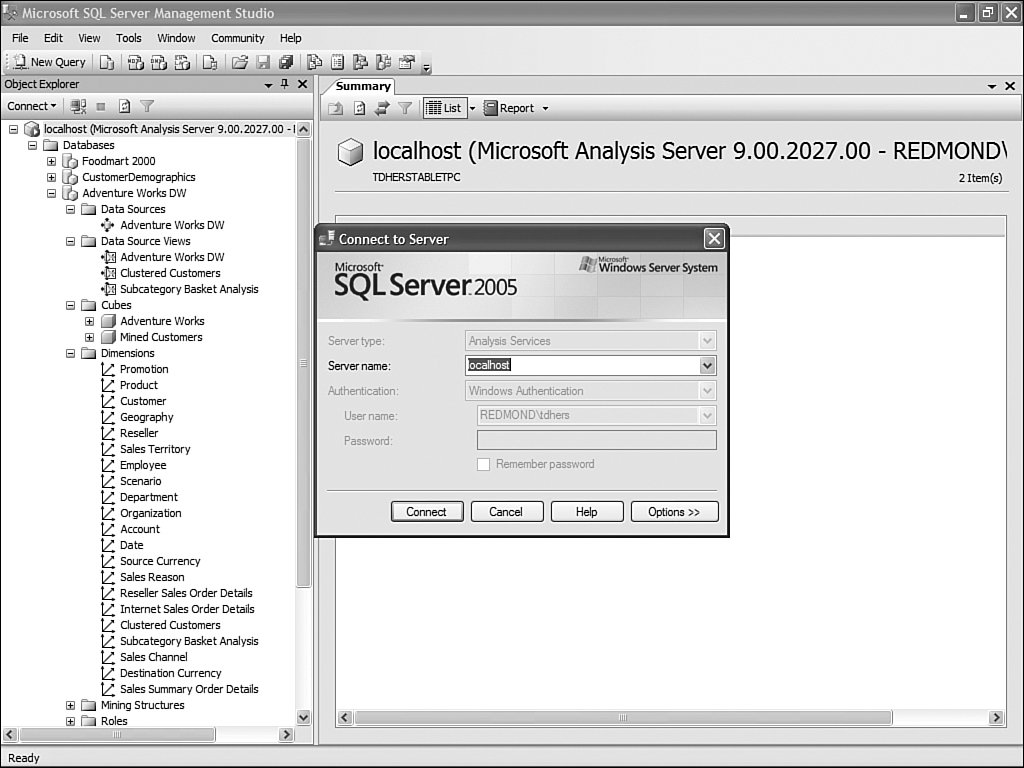Collapse the Cubes folder
The width and height of the screenshot is (1024, 768).
(x=71, y=306)
